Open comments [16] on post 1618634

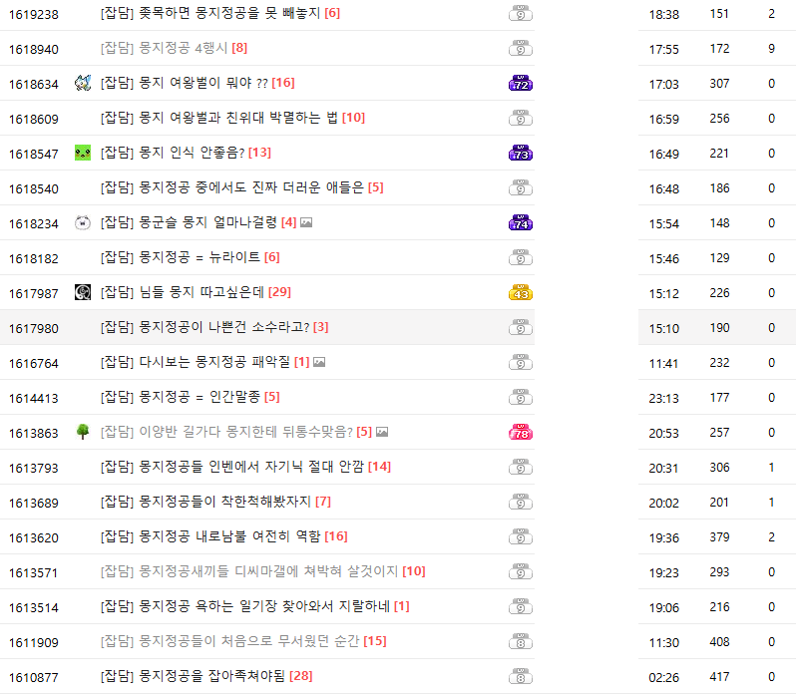283,83
